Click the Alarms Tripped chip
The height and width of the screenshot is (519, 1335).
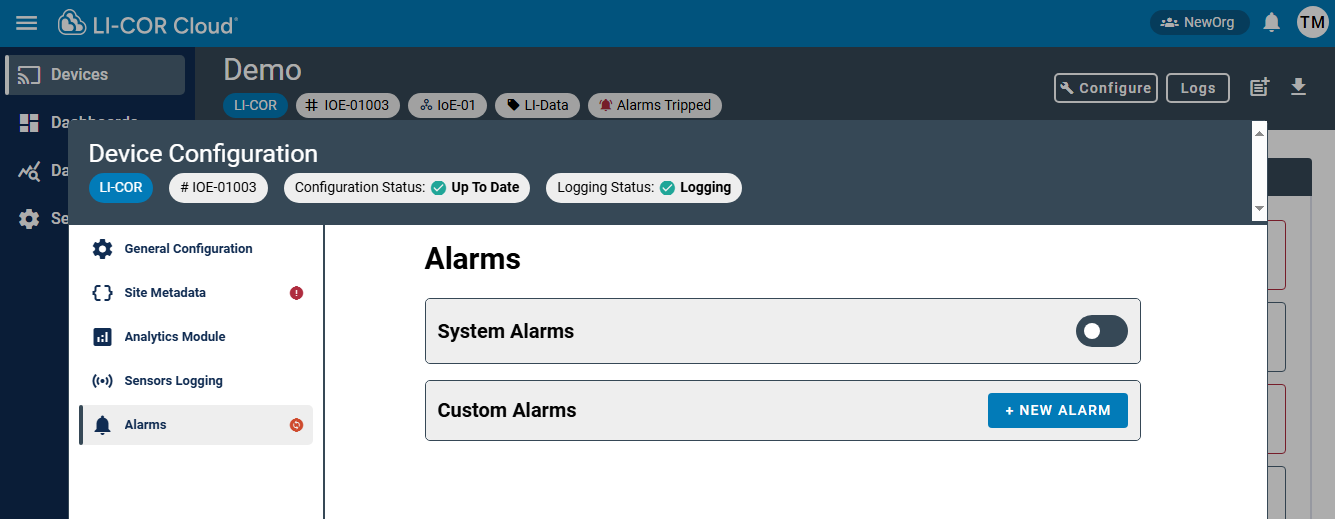click(x=654, y=105)
